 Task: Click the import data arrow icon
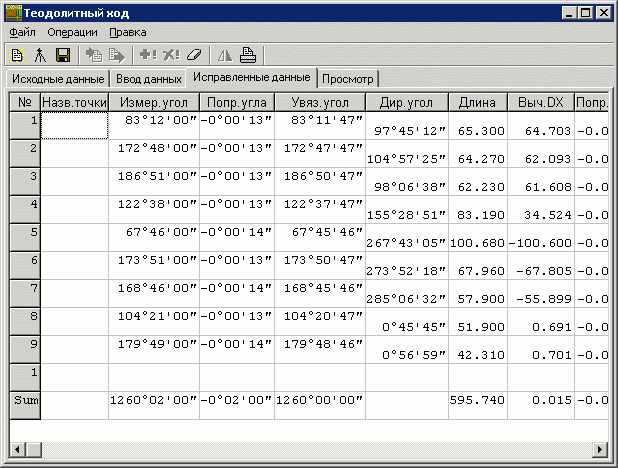click(x=94, y=55)
